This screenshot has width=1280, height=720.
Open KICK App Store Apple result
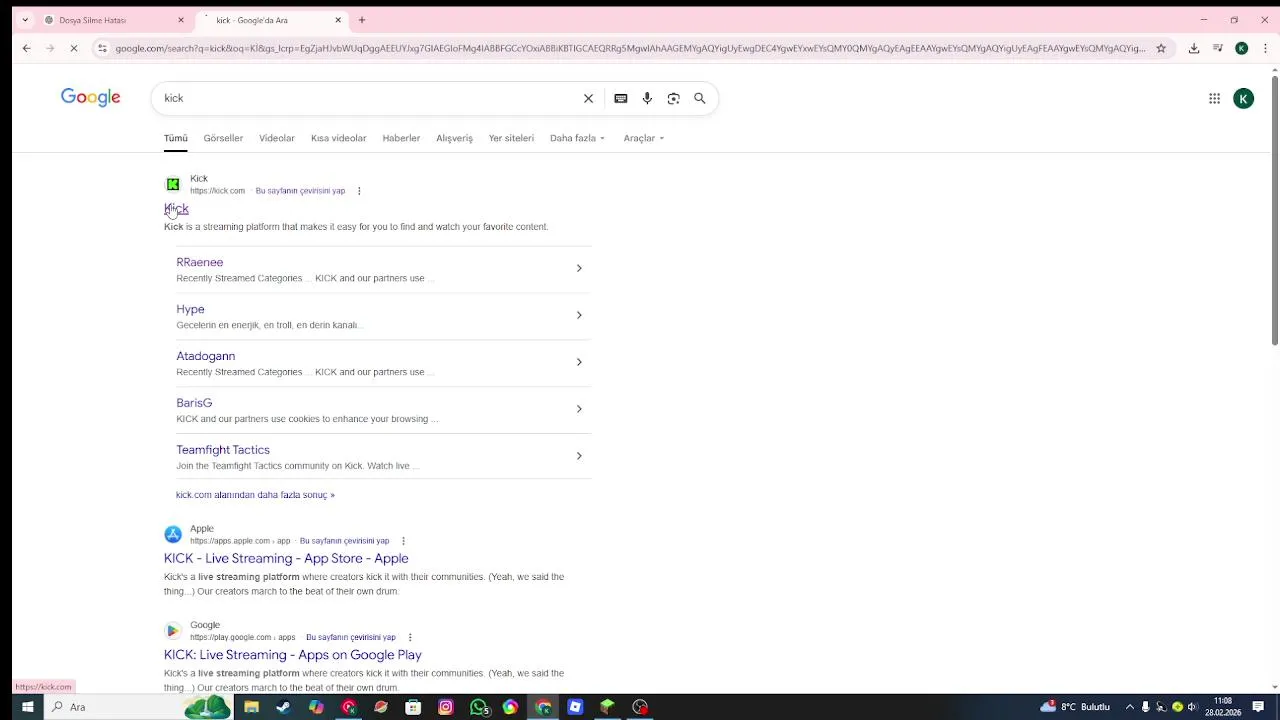click(x=286, y=558)
